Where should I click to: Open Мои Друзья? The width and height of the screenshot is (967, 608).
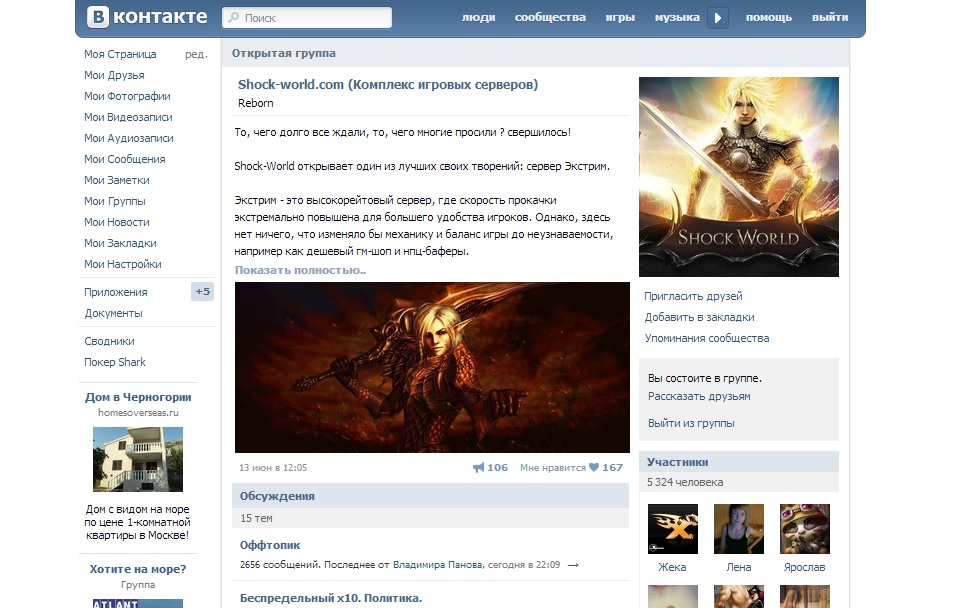[x=114, y=75]
